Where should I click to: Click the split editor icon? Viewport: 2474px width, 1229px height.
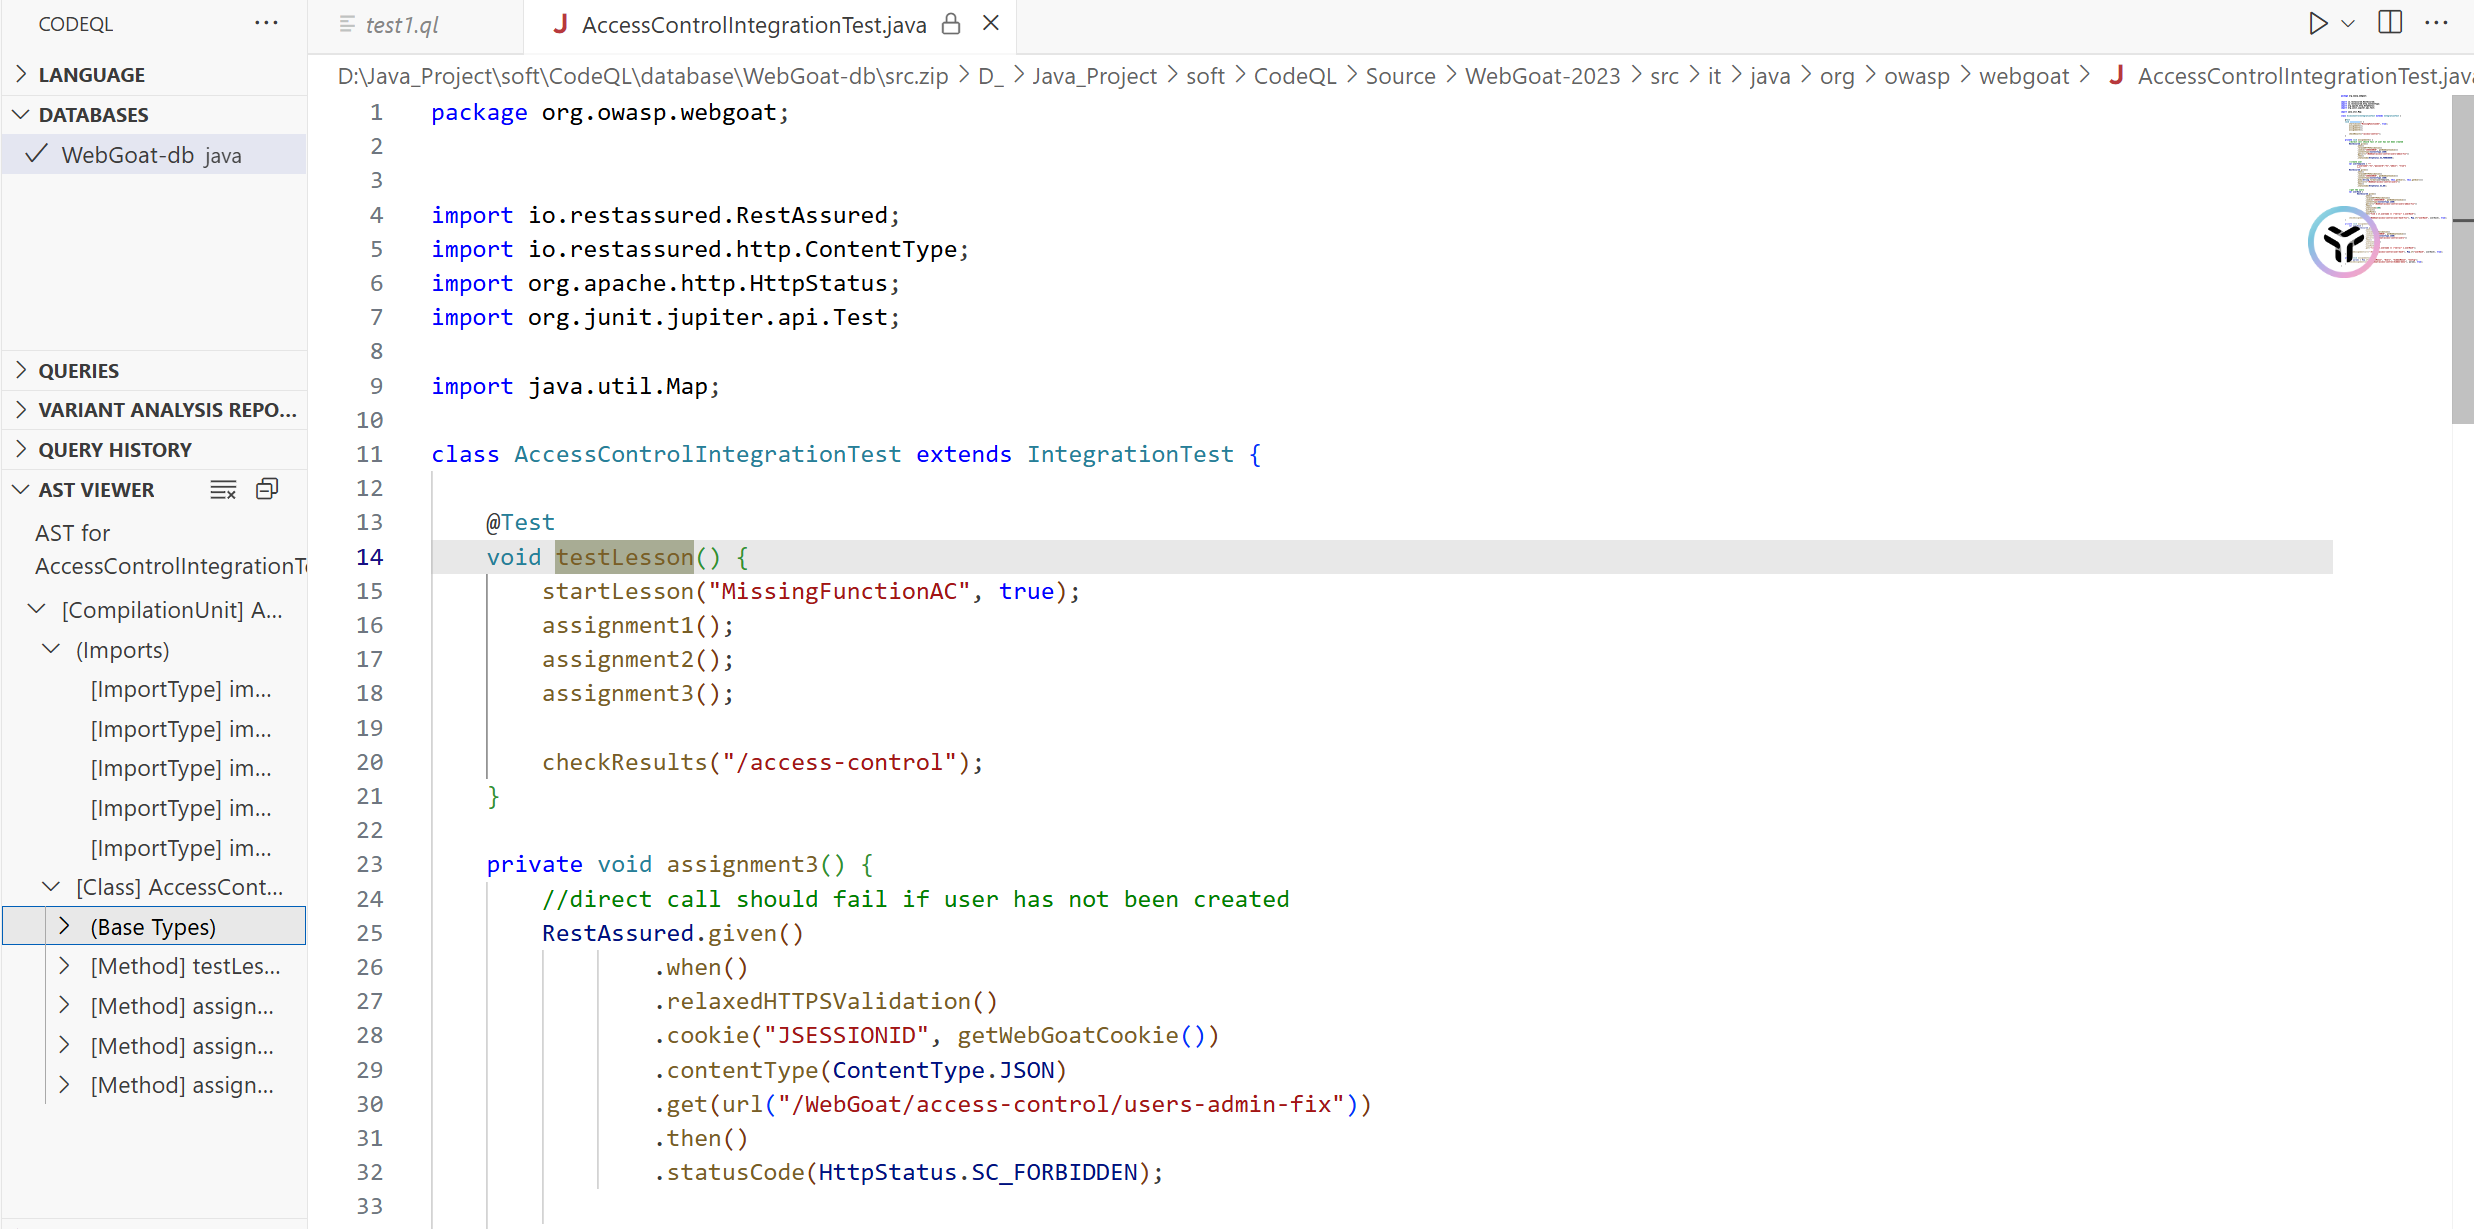[x=2390, y=23]
